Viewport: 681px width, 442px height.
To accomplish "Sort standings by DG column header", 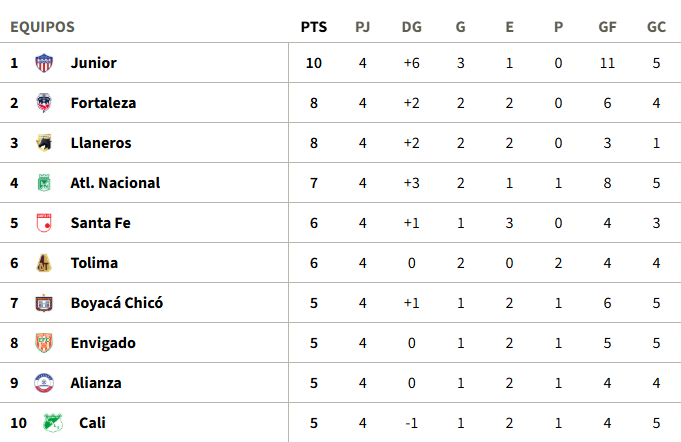I will click(x=412, y=27).
